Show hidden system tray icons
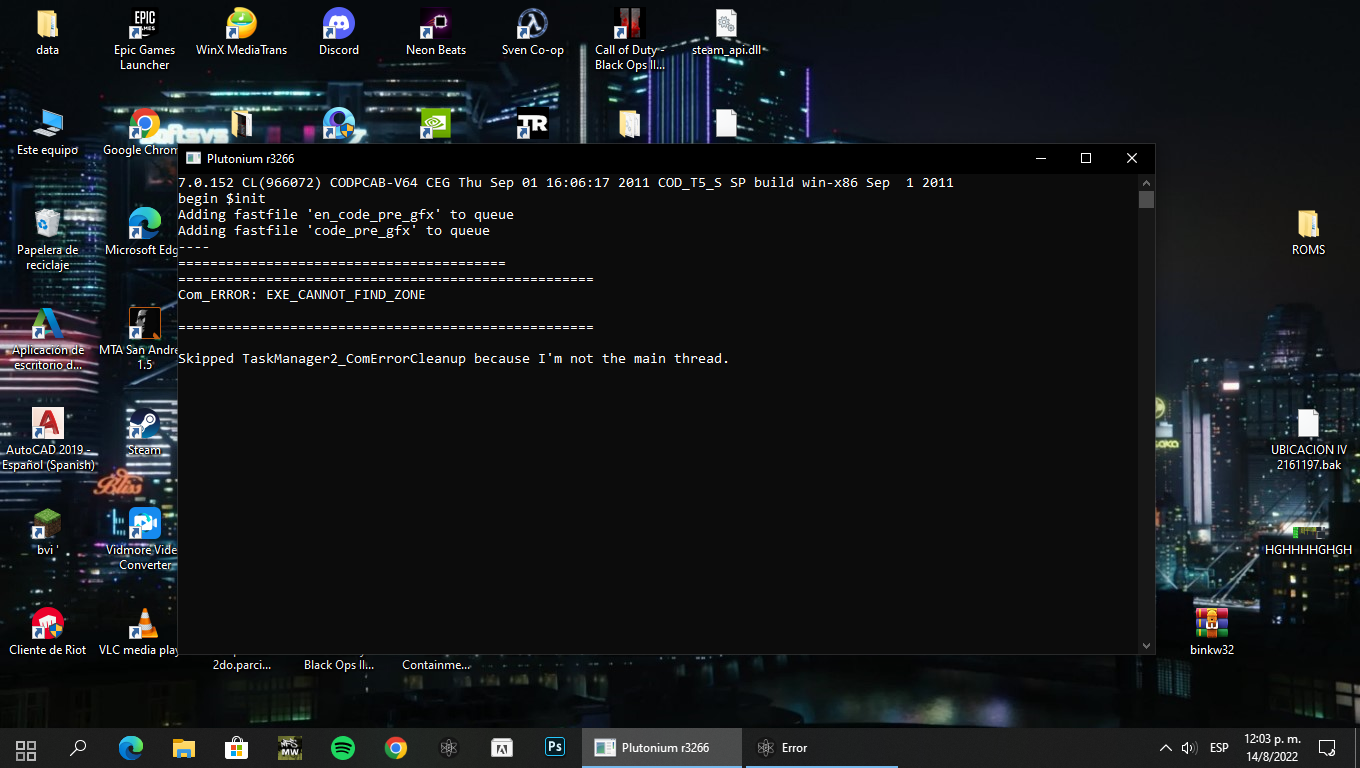The image size is (1360, 768). [1165, 748]
